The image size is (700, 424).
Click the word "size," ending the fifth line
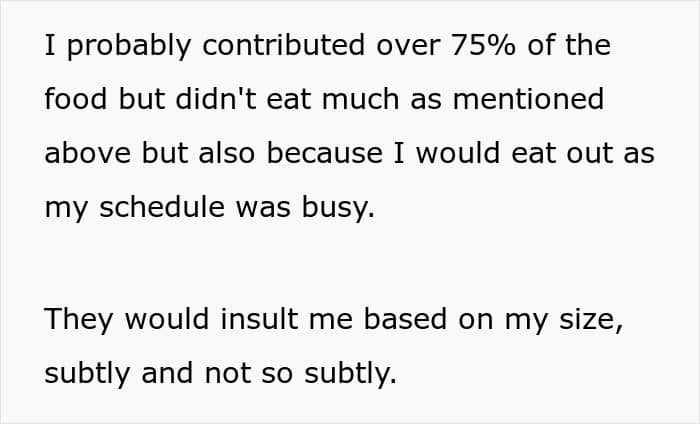(591, 320)
